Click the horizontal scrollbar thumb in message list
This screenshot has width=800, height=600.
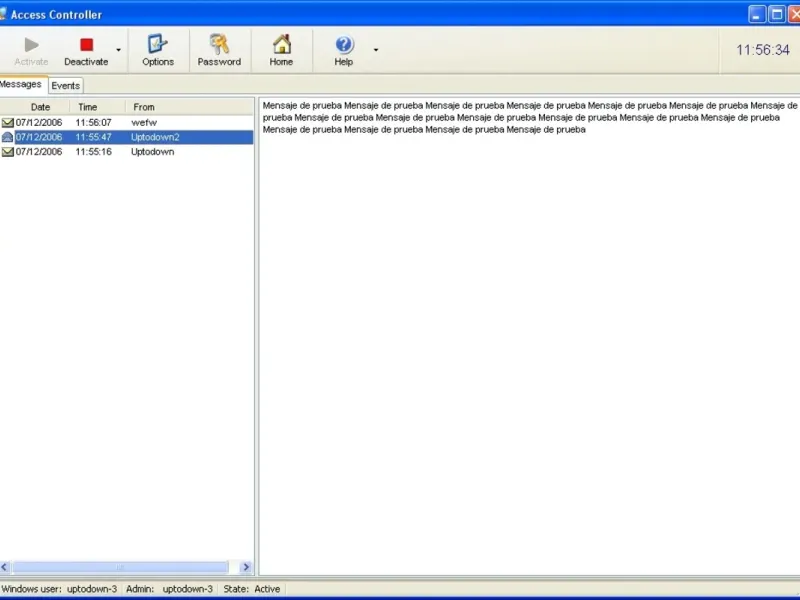[x=120, y=567]
